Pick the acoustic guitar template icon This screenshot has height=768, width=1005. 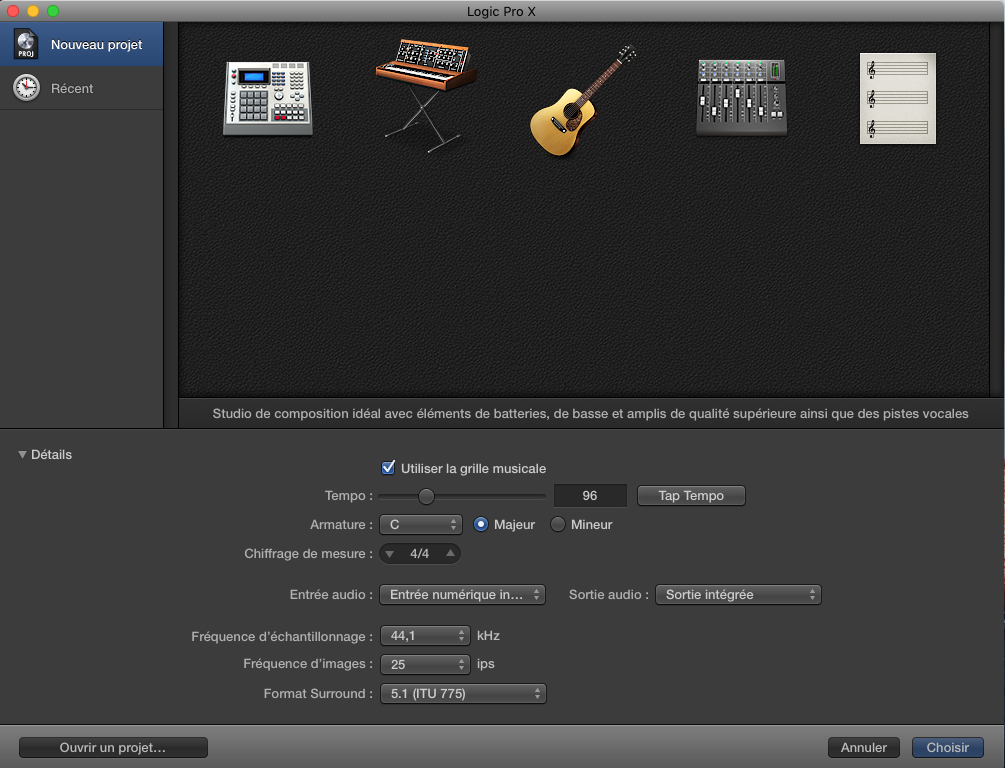point(582,102)
